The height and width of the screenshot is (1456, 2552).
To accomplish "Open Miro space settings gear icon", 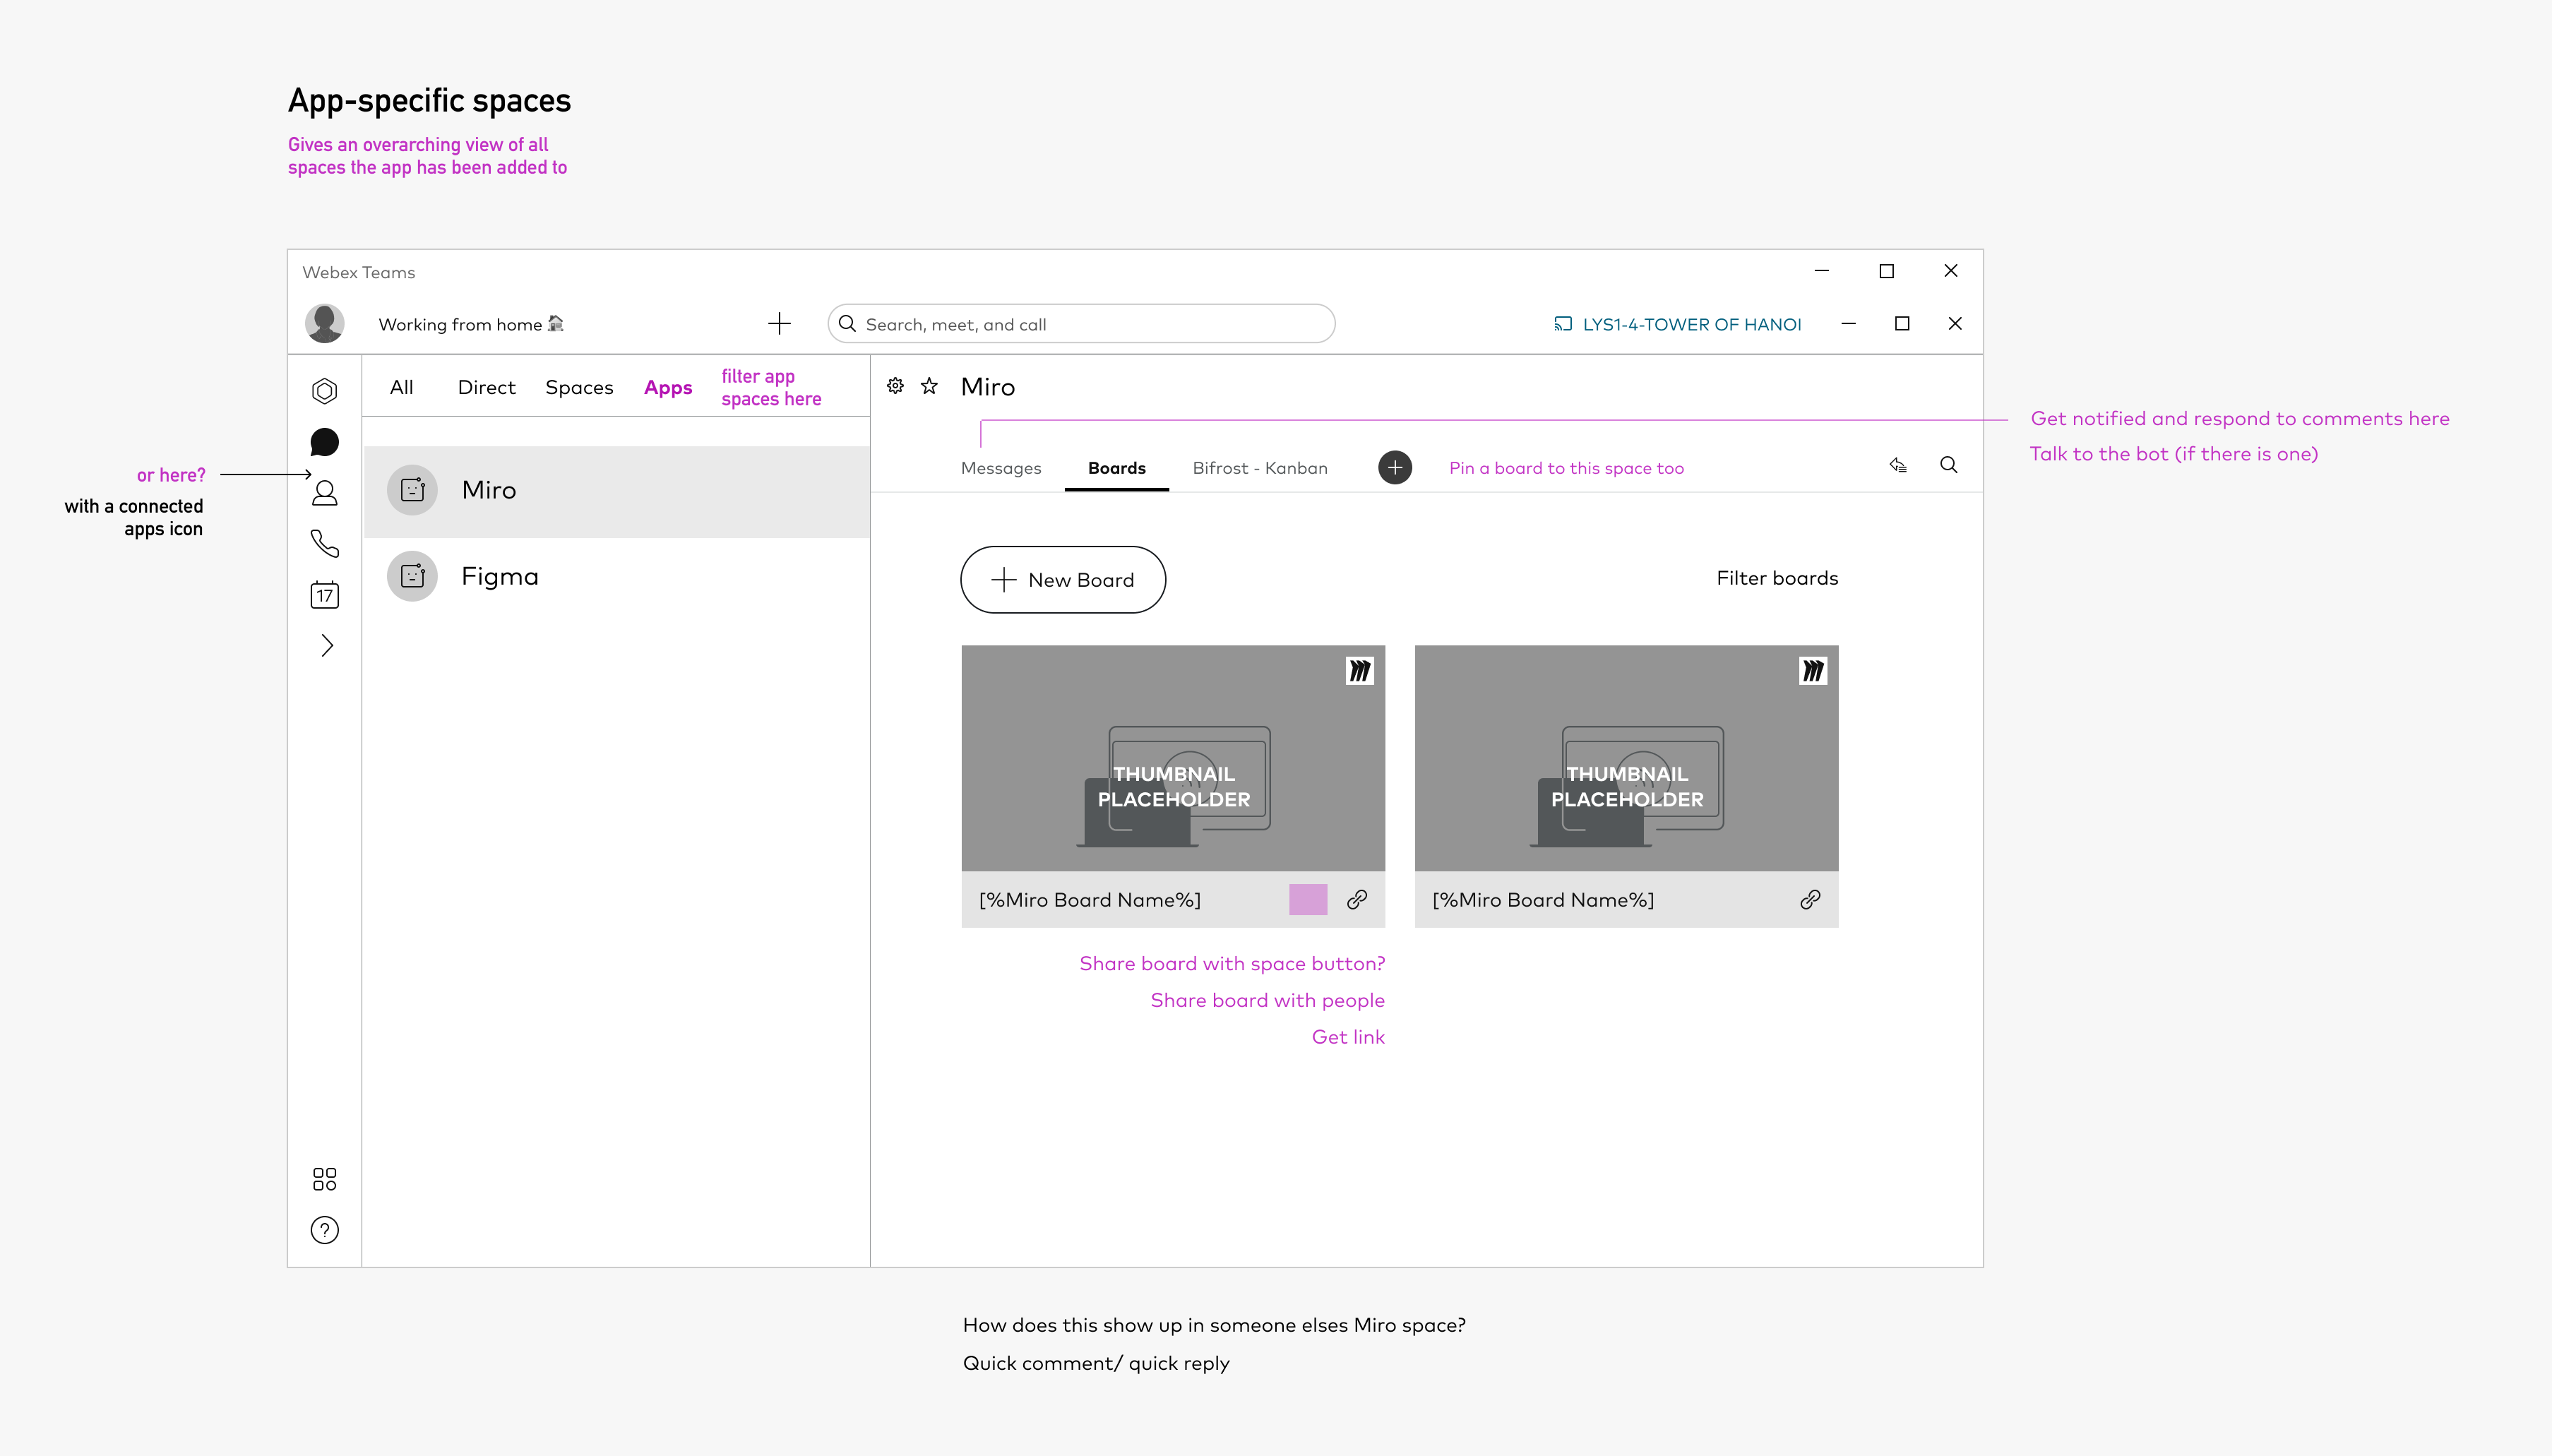I will (895, 386).
